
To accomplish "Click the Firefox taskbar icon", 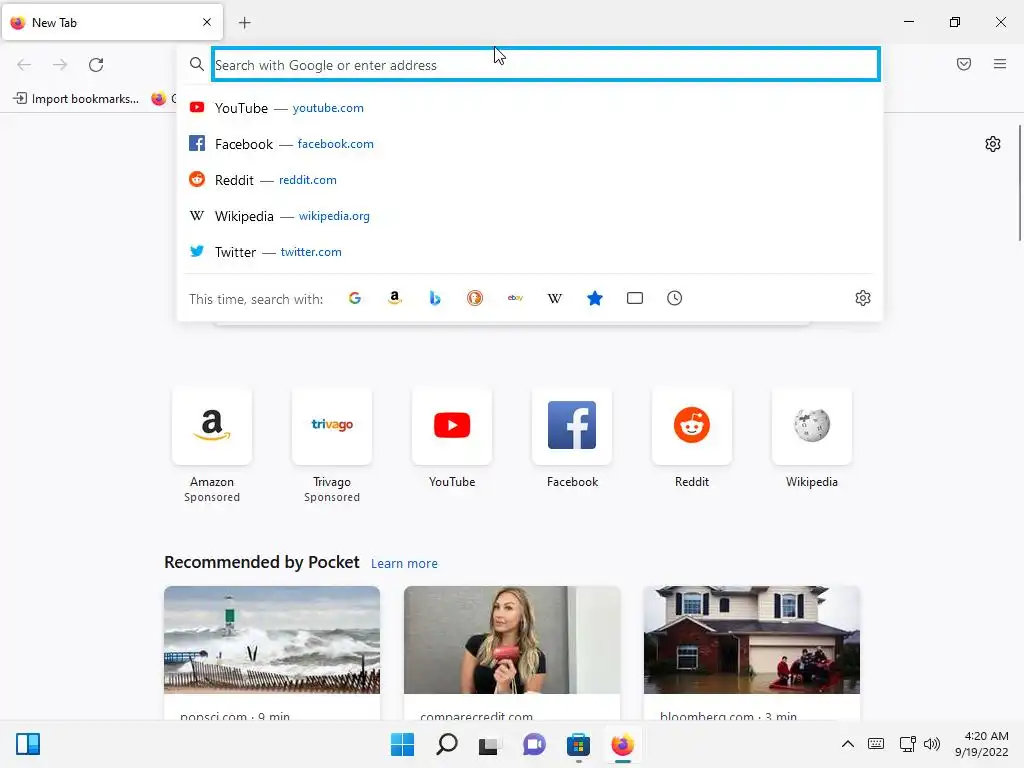I will (622, 744).
